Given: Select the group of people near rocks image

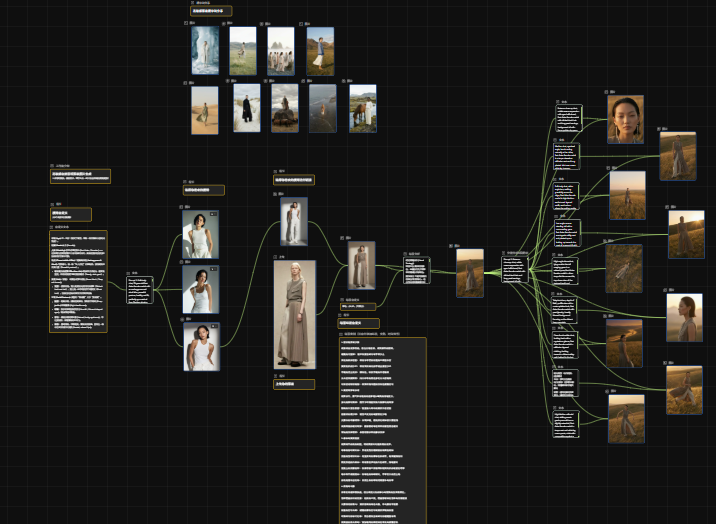Looking at the screenshot, I should coord(281,50).
